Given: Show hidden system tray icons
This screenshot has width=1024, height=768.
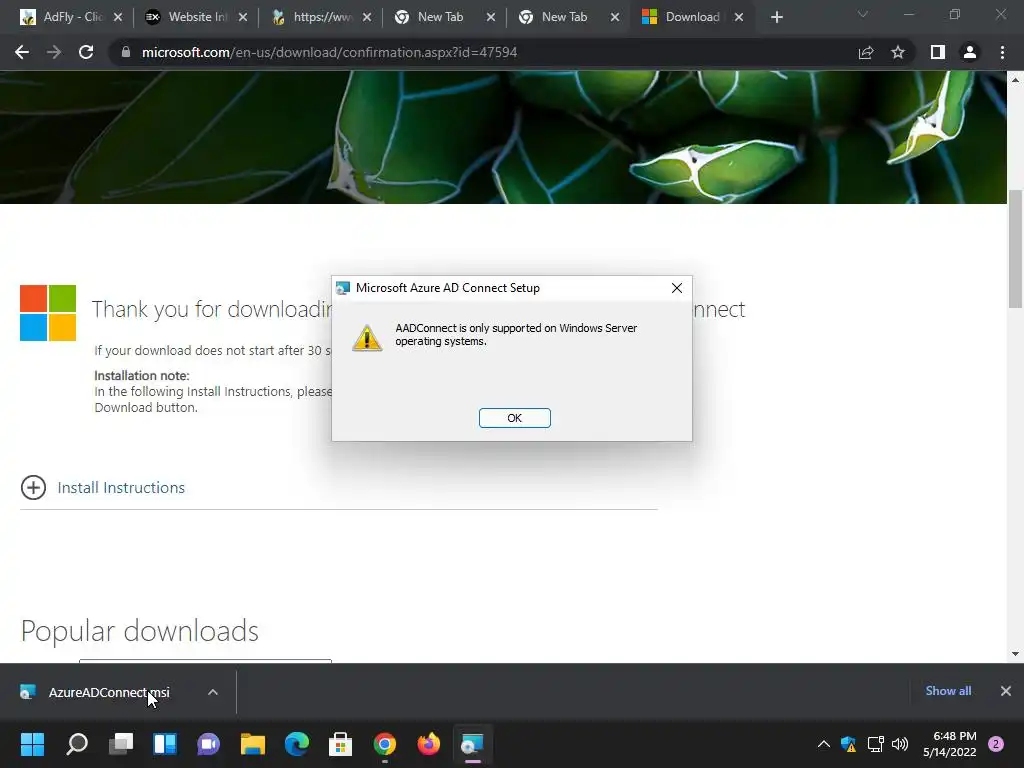Looking at the screenshot, I should coord(824,744).
